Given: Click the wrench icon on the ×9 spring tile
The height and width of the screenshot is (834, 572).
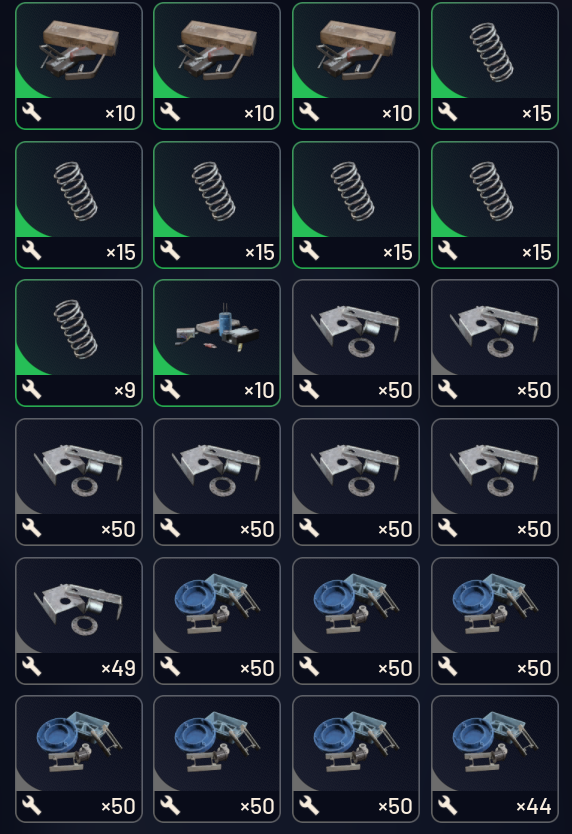Looking at the screenshot, I should point(31,390).
